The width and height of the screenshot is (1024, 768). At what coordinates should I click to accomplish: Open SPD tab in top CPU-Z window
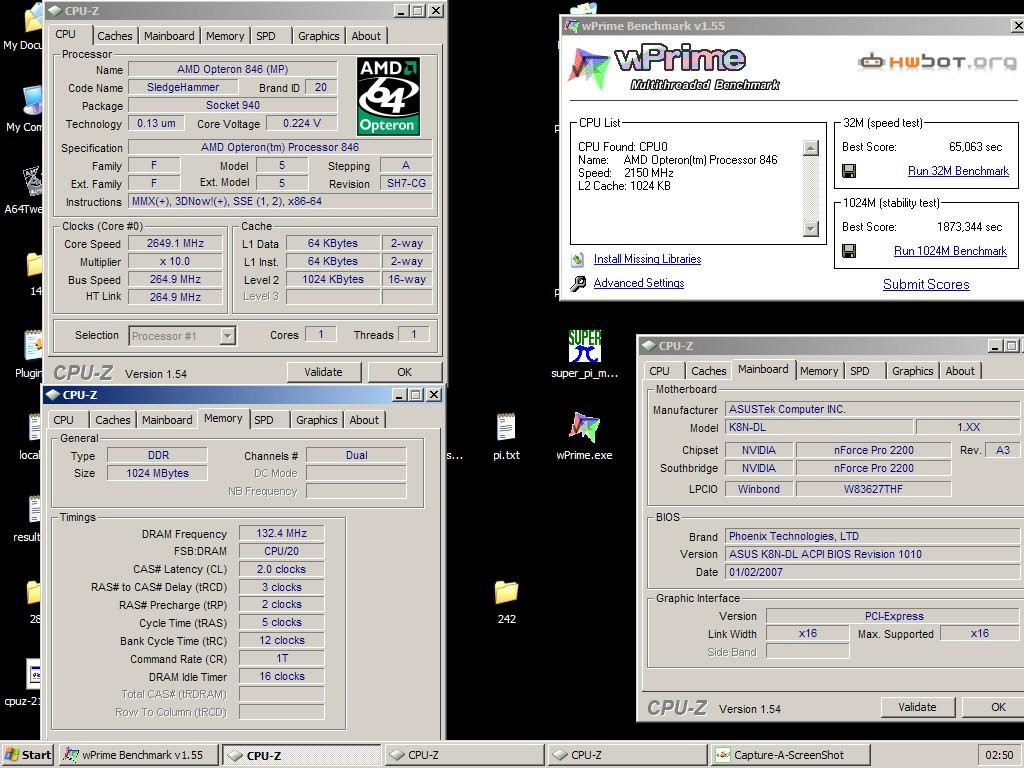(266, 36)
